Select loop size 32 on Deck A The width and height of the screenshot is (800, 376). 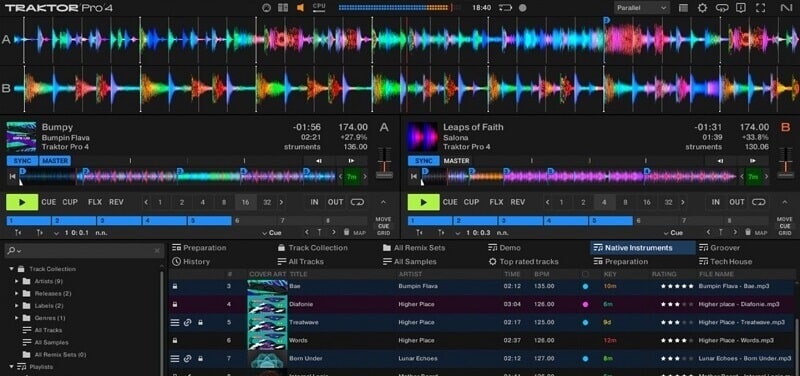tap(267, 203)
